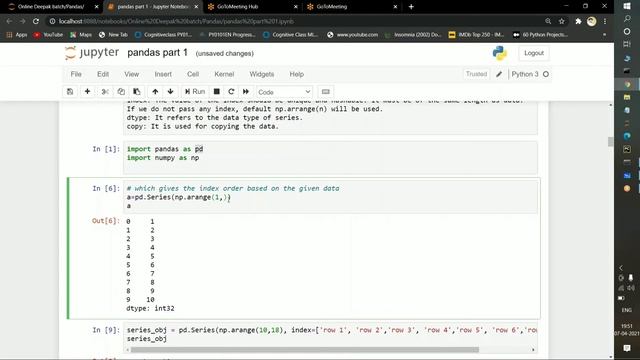Cut selected cells with the scissors icon

[105, 92]
